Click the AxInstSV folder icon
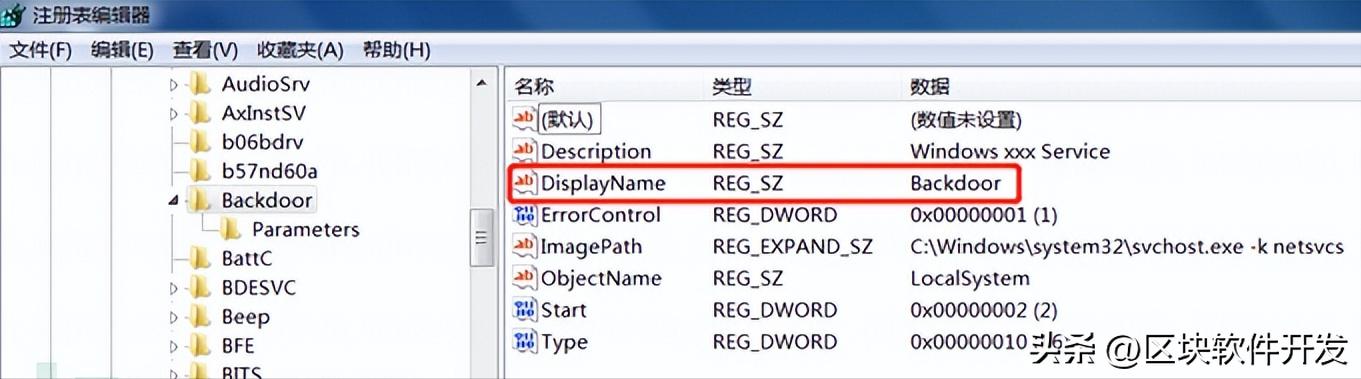Image resolution: width=1361 pixels, height=379 pixels. tap(200, 112)
